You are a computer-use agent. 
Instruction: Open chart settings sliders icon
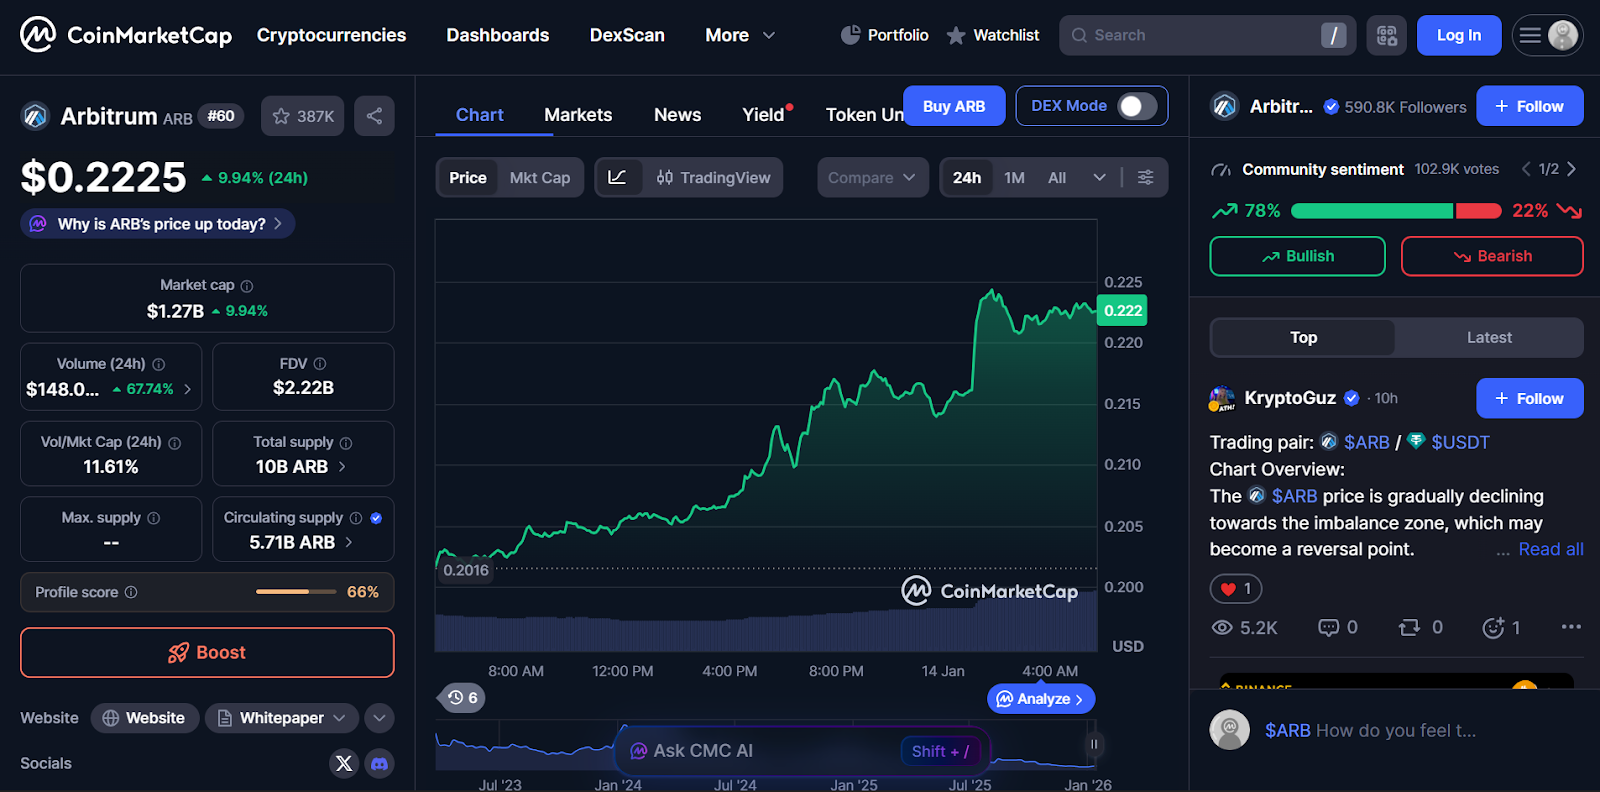click(x=1146, y=177)
